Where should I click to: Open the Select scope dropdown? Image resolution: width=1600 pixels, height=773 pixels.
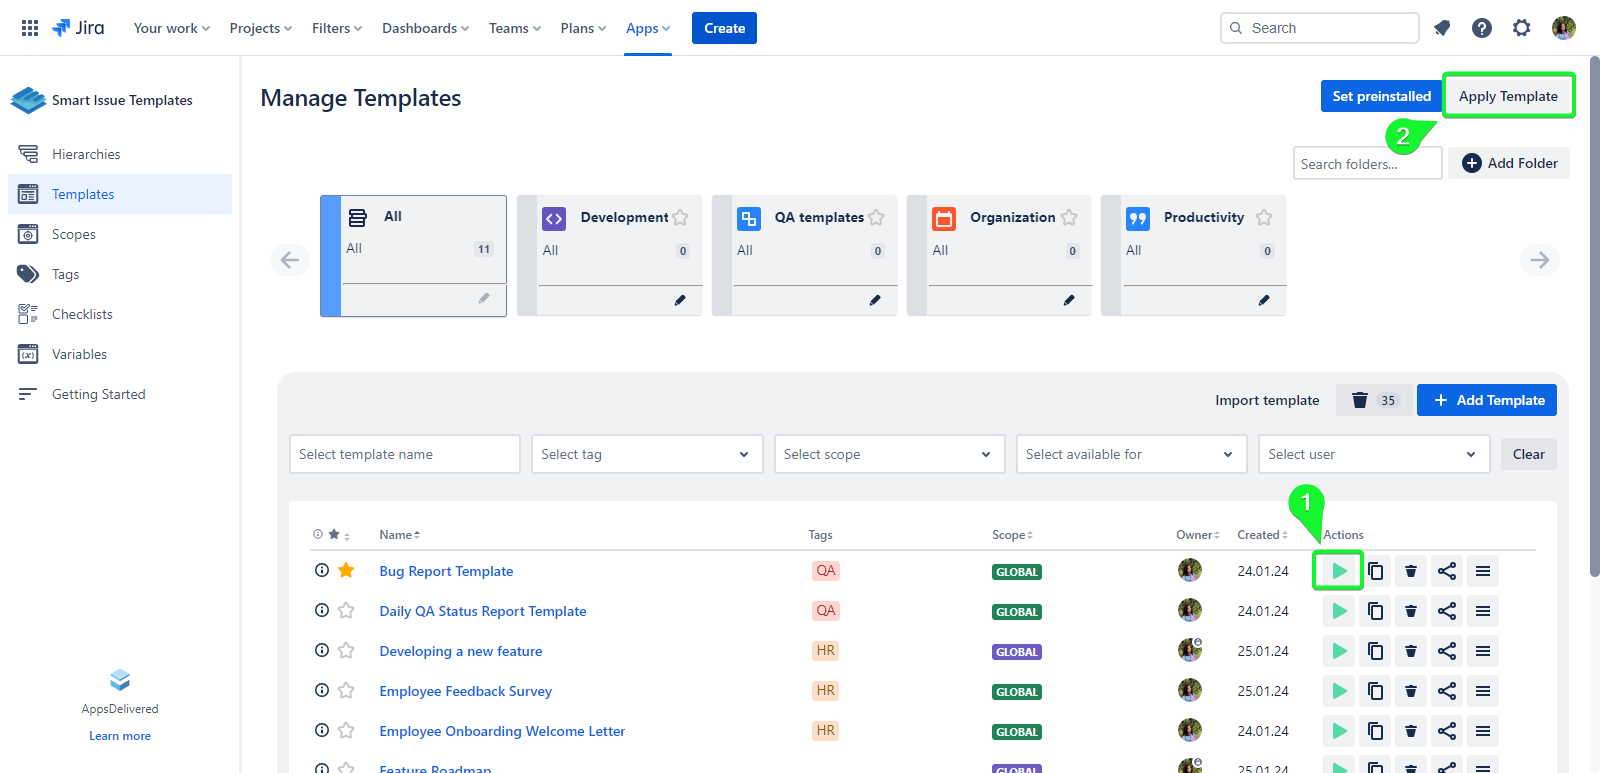click(x=888, y=454)
